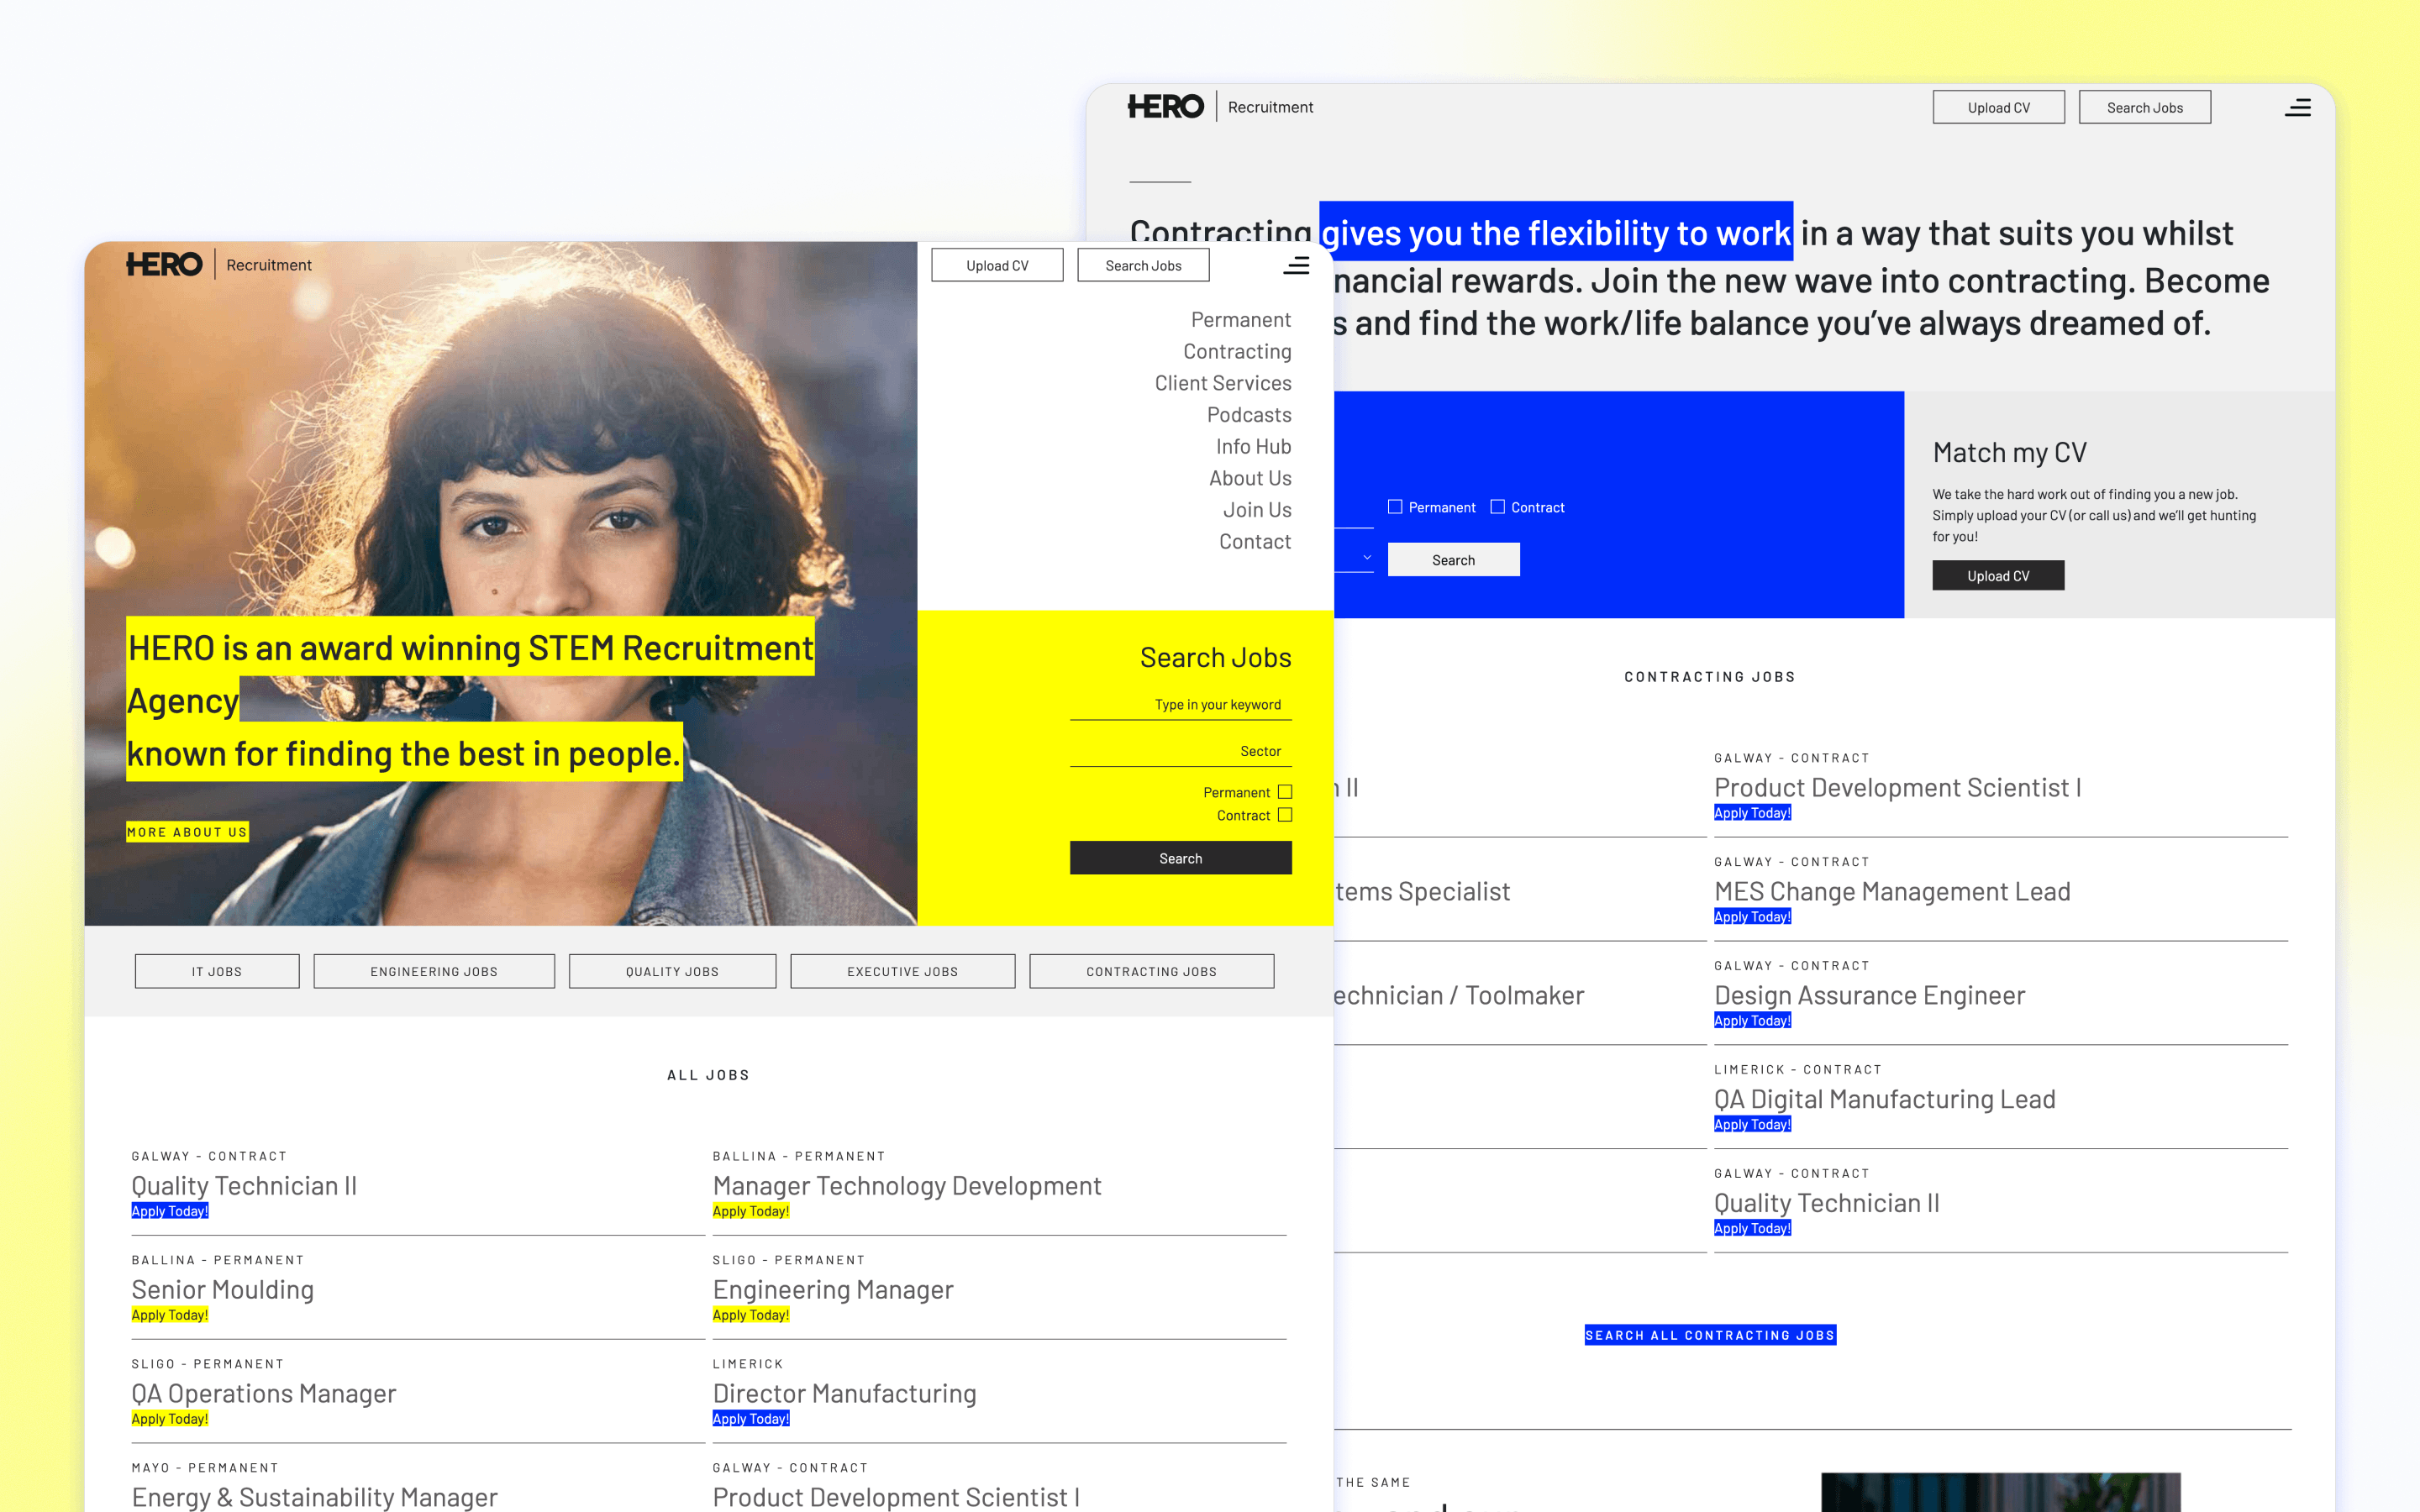This screenshot has width=2420, height=1512.
Task: Select EXECUTIVE JOBS category button
Action: click(902, 971)
